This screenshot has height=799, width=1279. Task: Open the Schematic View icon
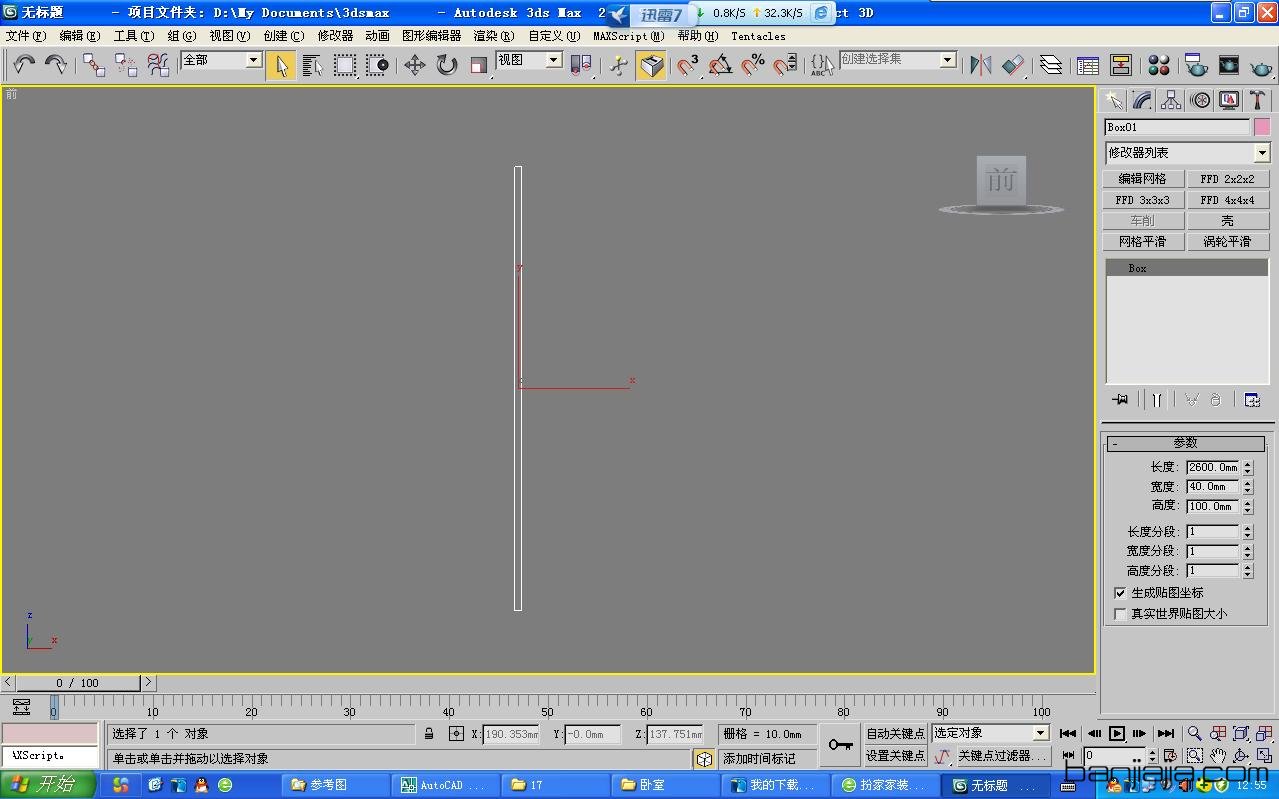tap(1121, 65)
